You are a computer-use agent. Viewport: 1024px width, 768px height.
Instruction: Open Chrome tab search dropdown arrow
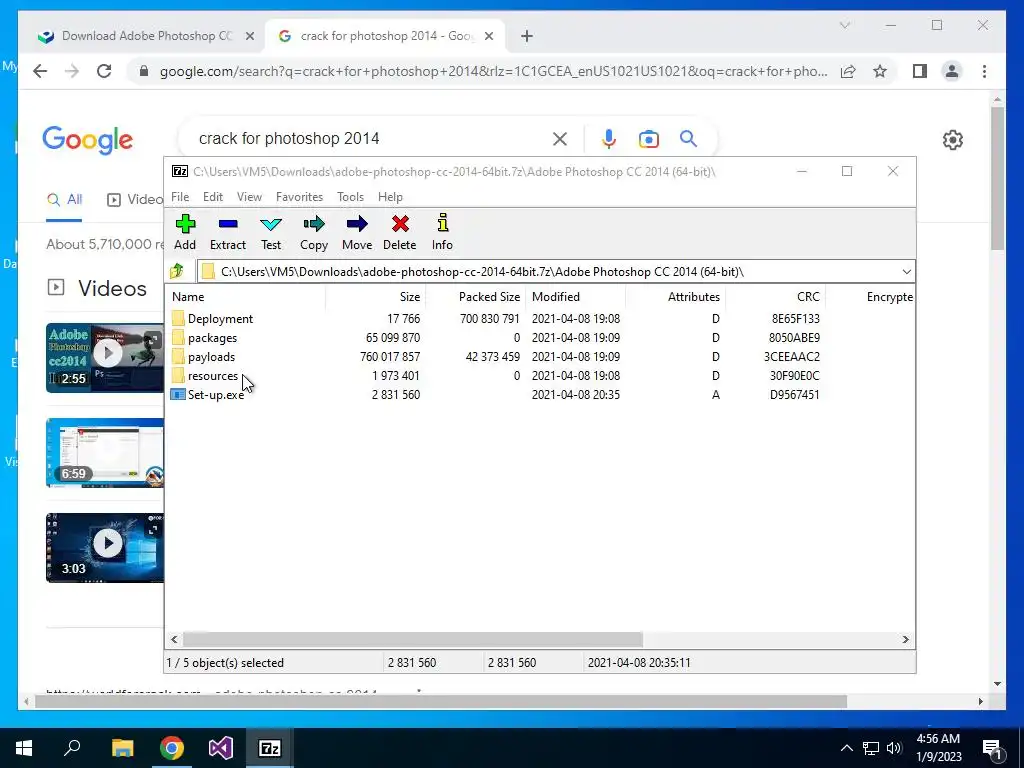(x=844, y=25)
